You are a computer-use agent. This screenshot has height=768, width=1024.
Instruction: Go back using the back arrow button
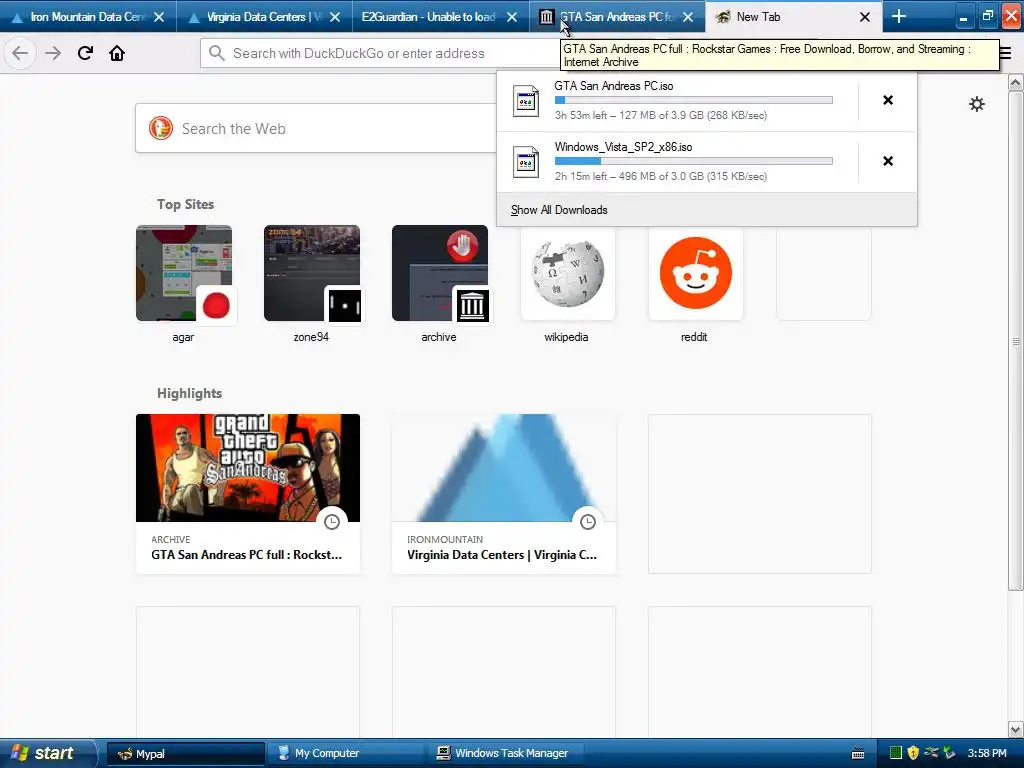[x=20, y=53]
